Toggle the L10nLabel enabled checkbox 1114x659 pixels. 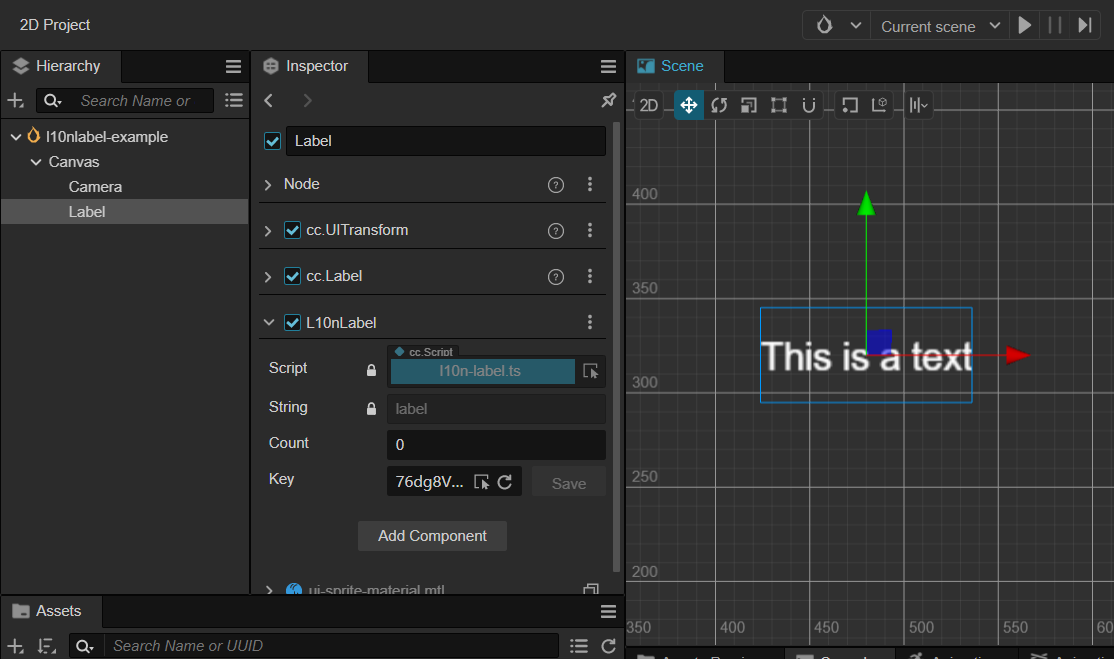point(292,322)
